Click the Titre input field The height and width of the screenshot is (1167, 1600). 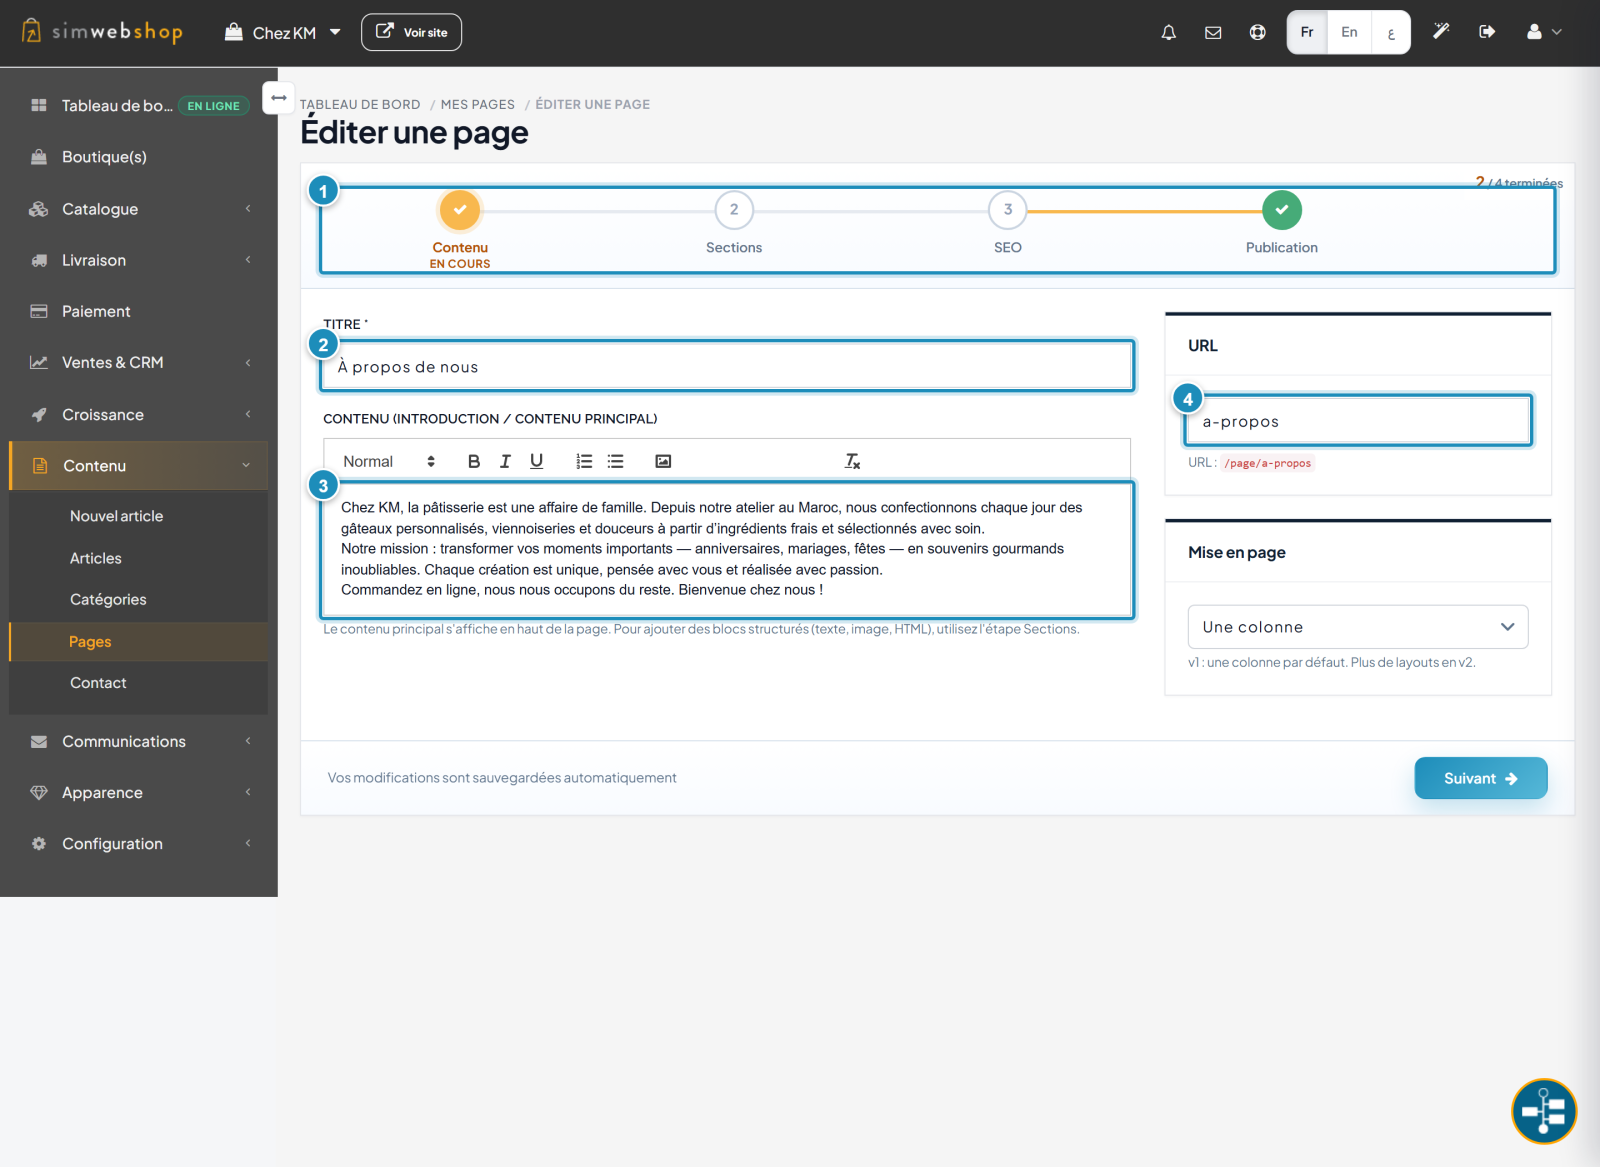[x=727, y=366]
